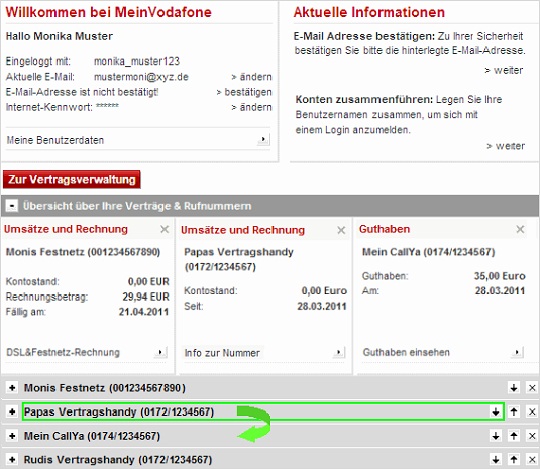
Task: Move Rudis Vertragshandy row down
Action: tap(496, 459)
